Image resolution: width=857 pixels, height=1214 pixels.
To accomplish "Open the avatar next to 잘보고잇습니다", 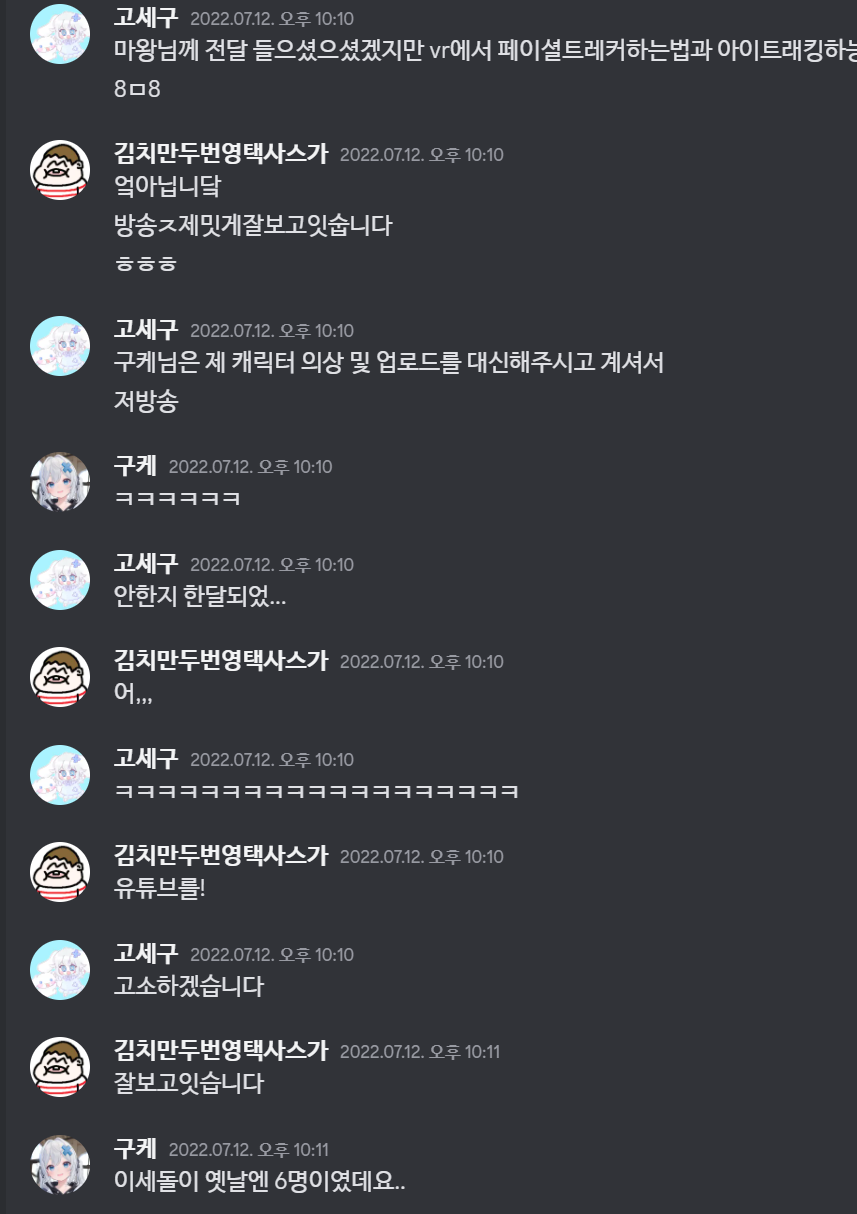I will (60, 1067).
